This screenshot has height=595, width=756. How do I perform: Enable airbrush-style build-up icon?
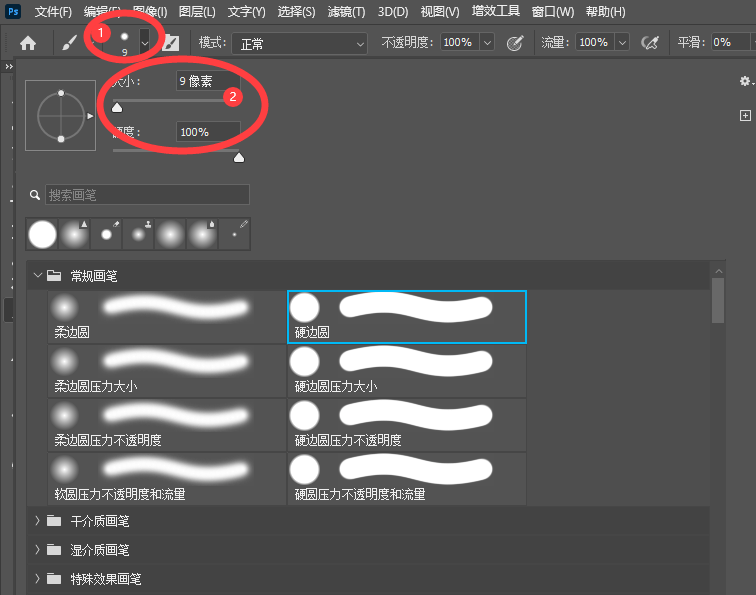click(x=650, y=43)
